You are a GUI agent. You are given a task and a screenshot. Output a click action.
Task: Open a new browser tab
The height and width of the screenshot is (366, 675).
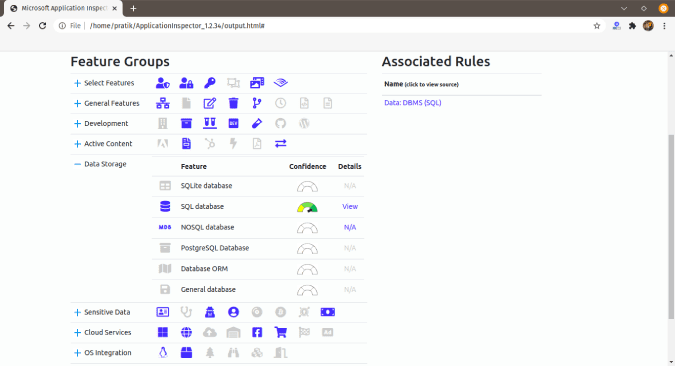coord(133,8)
